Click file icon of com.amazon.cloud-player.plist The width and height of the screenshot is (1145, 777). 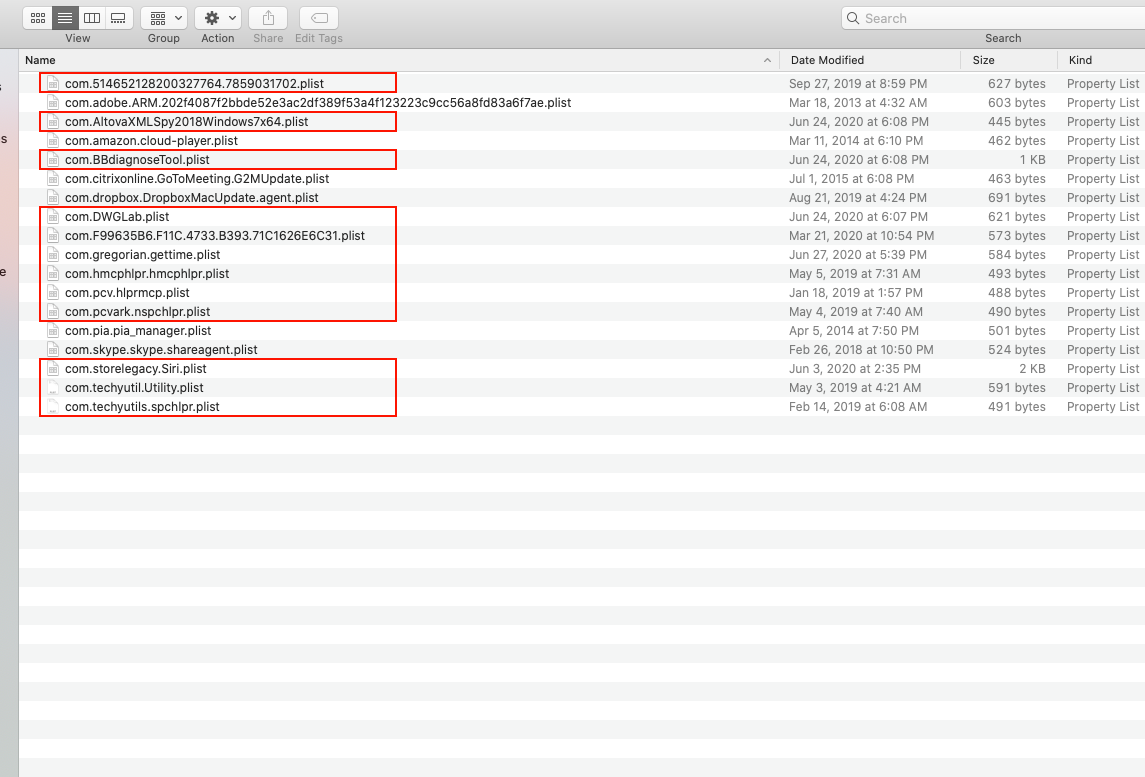click(53, 140)
